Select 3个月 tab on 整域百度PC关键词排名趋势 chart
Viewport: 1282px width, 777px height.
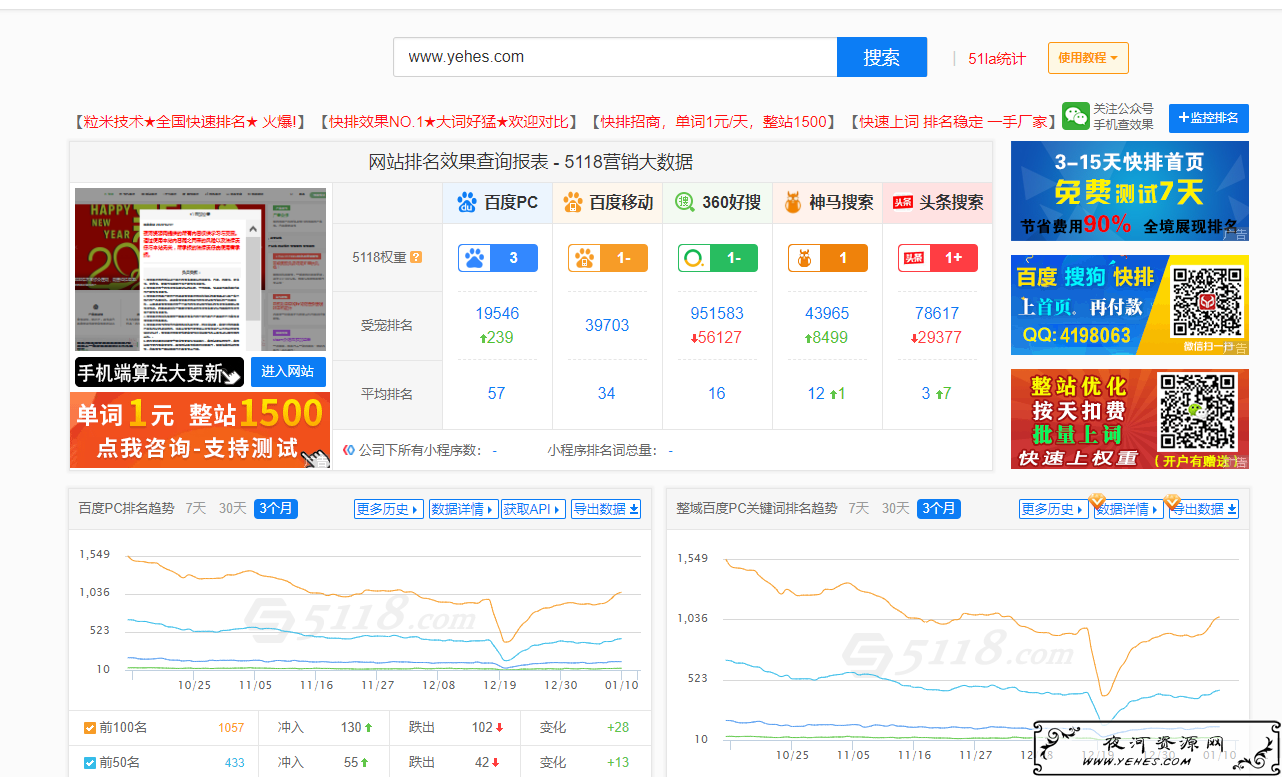click(x=939, y=508)
